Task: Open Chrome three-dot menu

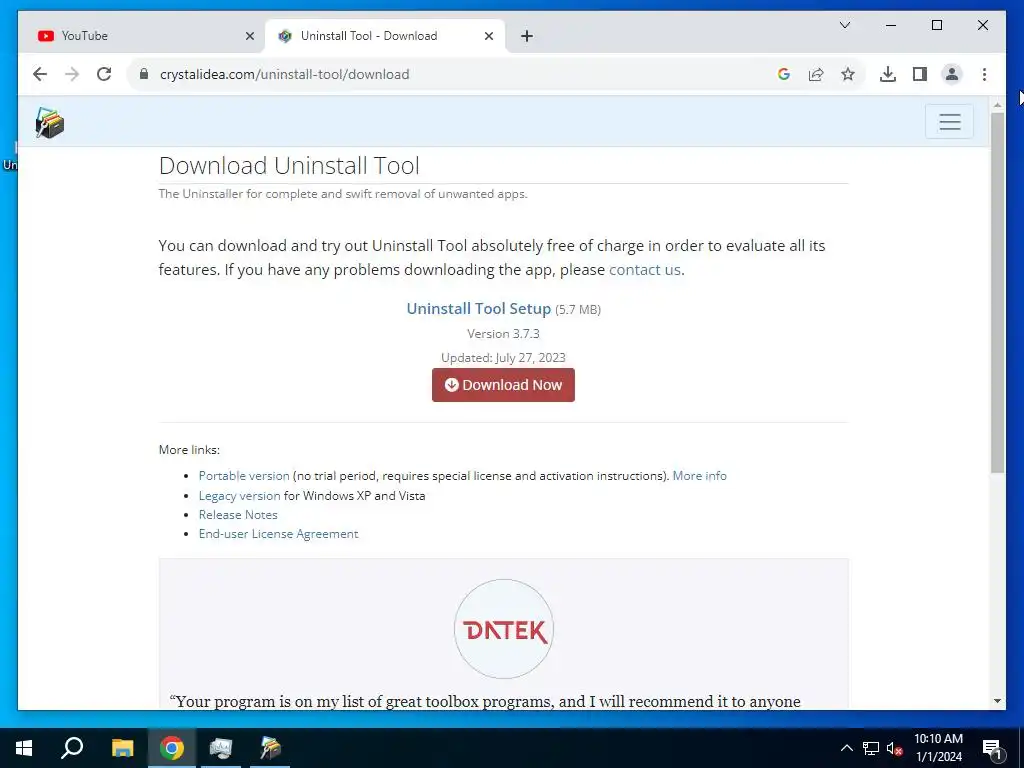Action: tap(984, 74)
